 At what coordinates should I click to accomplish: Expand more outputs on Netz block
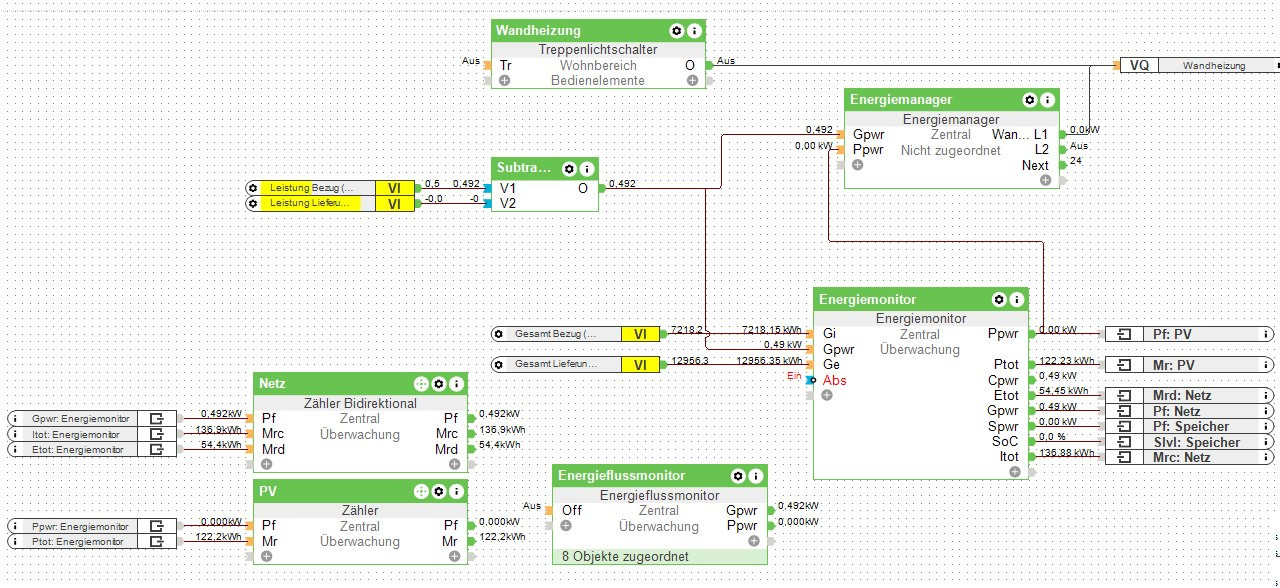pos(454,464)
